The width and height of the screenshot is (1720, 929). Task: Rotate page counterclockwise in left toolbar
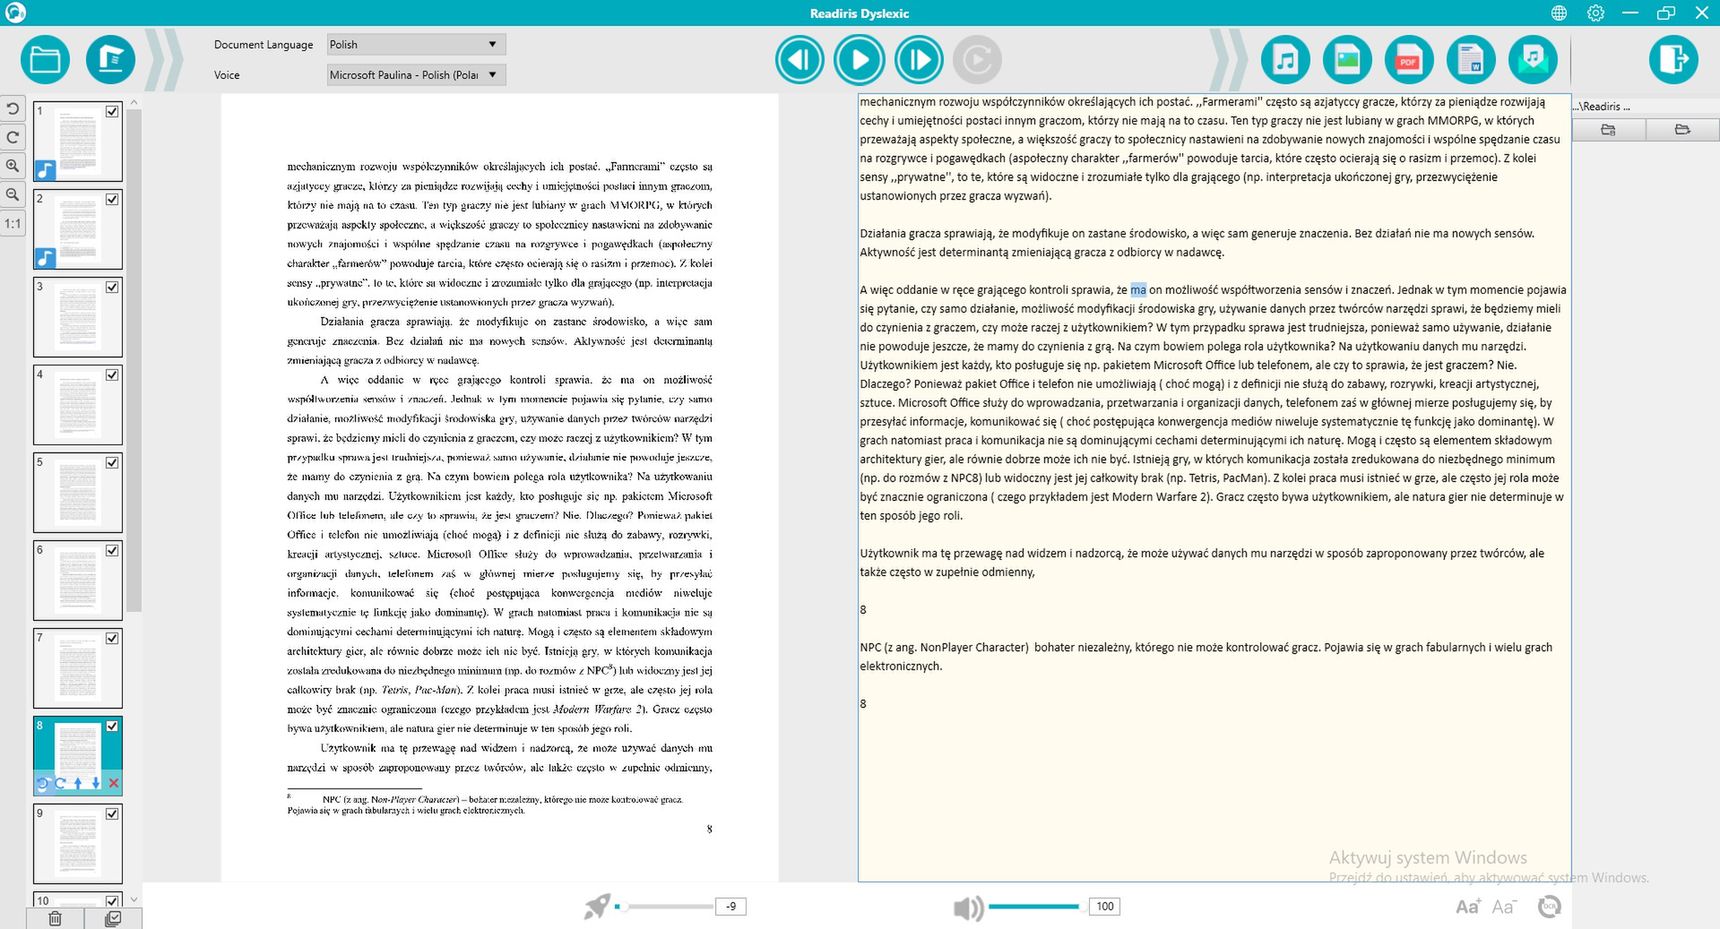pos(13,109)
